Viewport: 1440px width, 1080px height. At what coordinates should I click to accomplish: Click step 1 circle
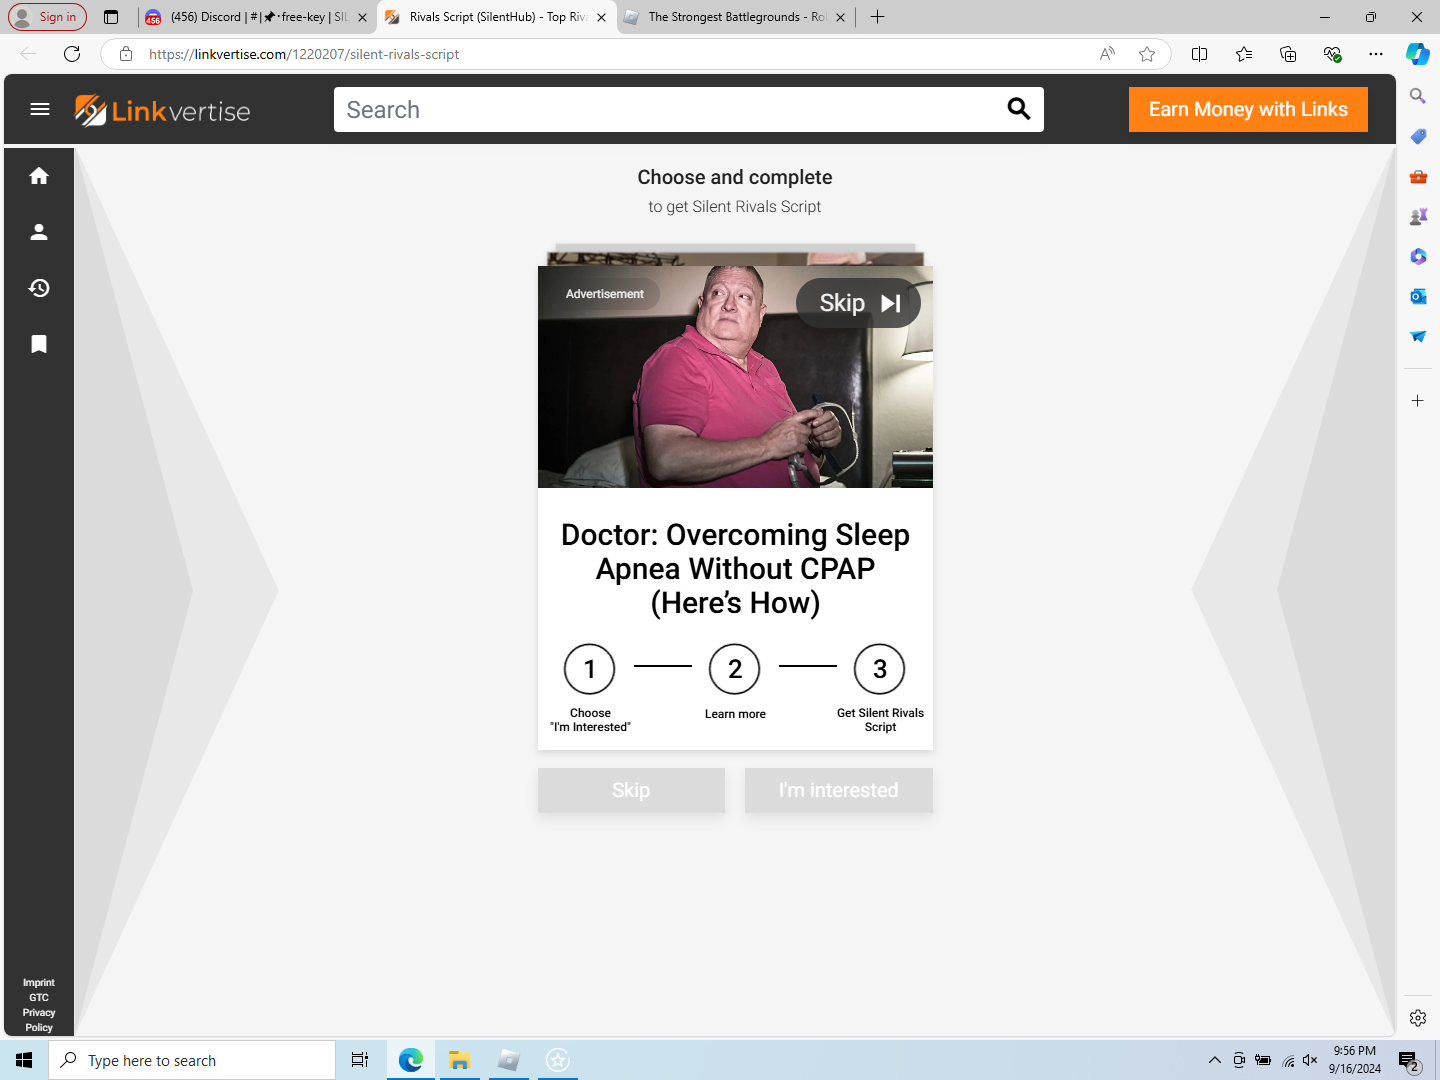click(x=590, y=669)
